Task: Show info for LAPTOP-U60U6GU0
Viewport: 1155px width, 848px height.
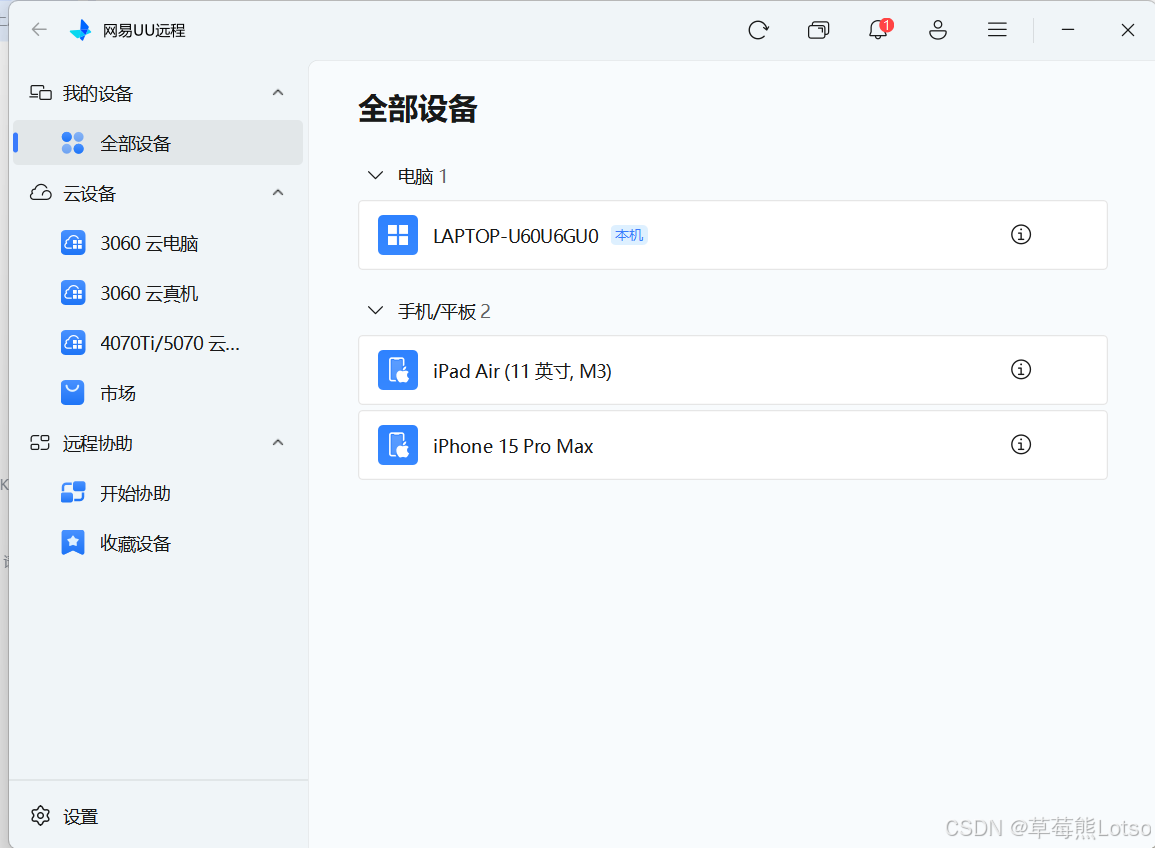Action: [1020, 235]
